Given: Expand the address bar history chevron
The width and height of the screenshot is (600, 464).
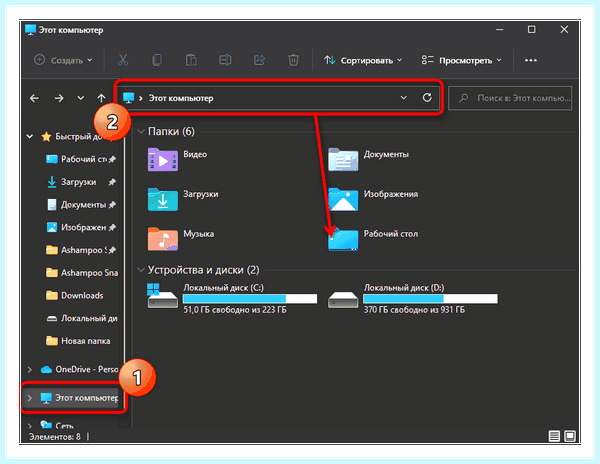Looking at the screenshot, I should click(x=404, y=98).
